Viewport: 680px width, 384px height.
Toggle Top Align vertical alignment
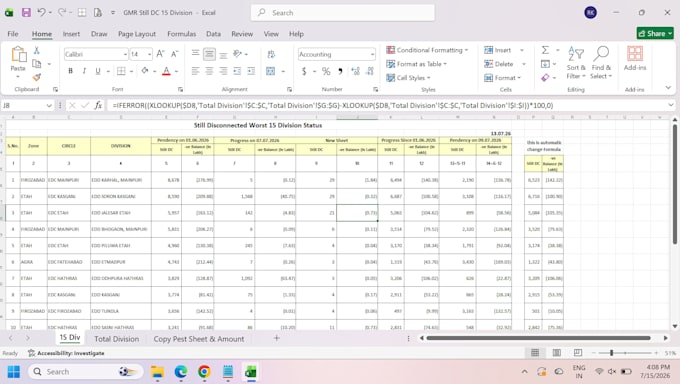(x=196, y=54)
